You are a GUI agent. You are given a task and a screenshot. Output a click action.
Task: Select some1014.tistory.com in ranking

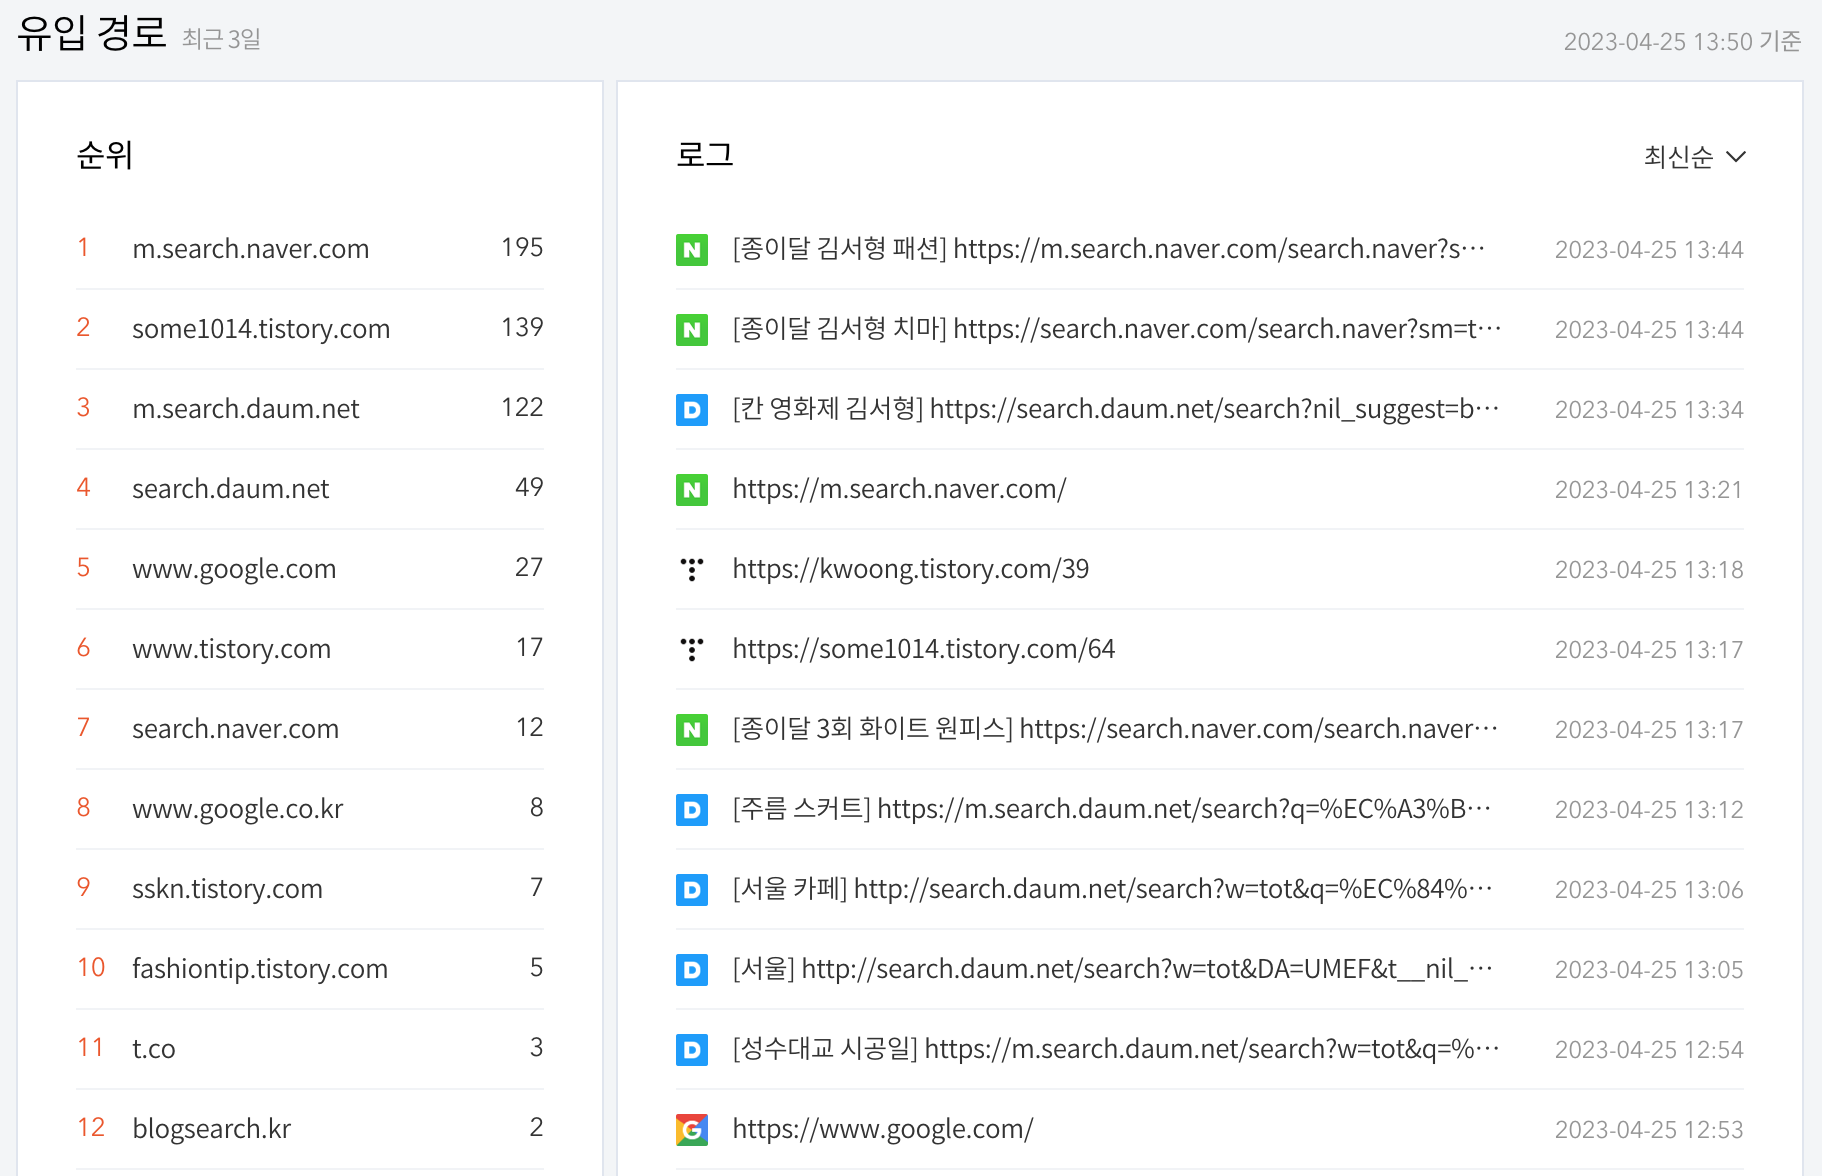261,329
